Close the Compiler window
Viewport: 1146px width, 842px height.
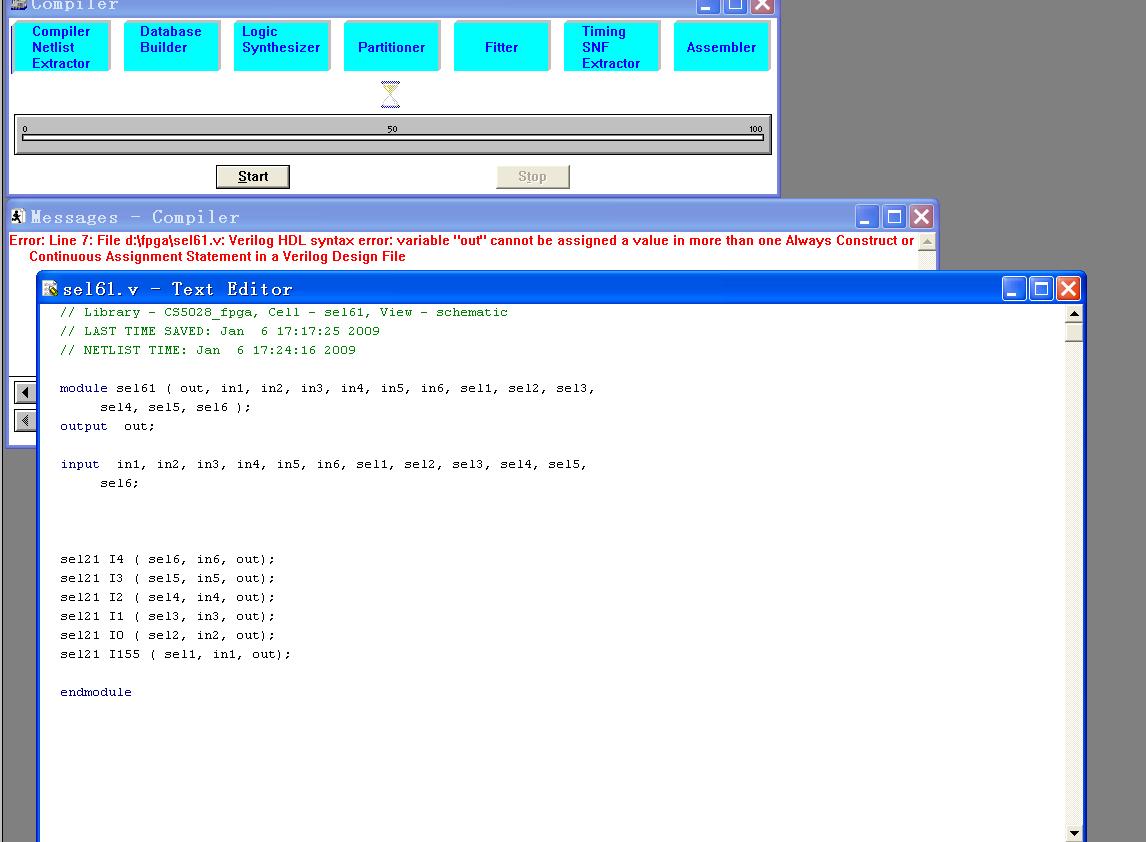tap(762, 6)
